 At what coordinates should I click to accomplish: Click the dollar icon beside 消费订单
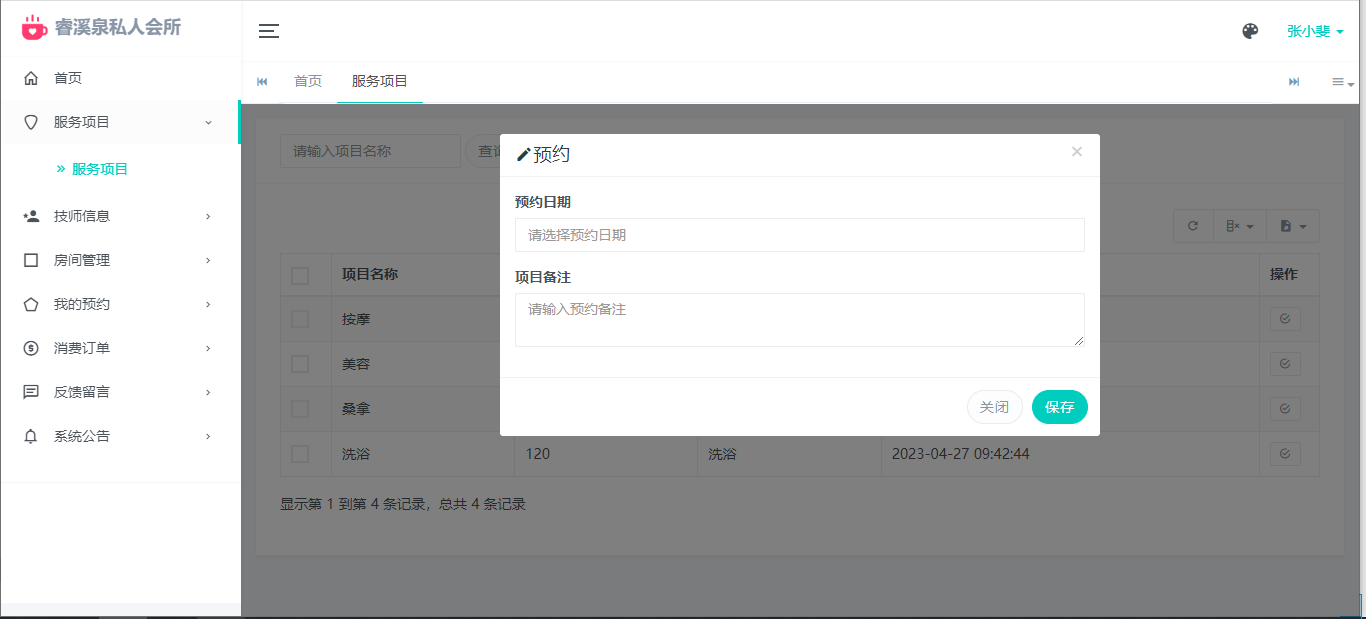coord(31,348)
